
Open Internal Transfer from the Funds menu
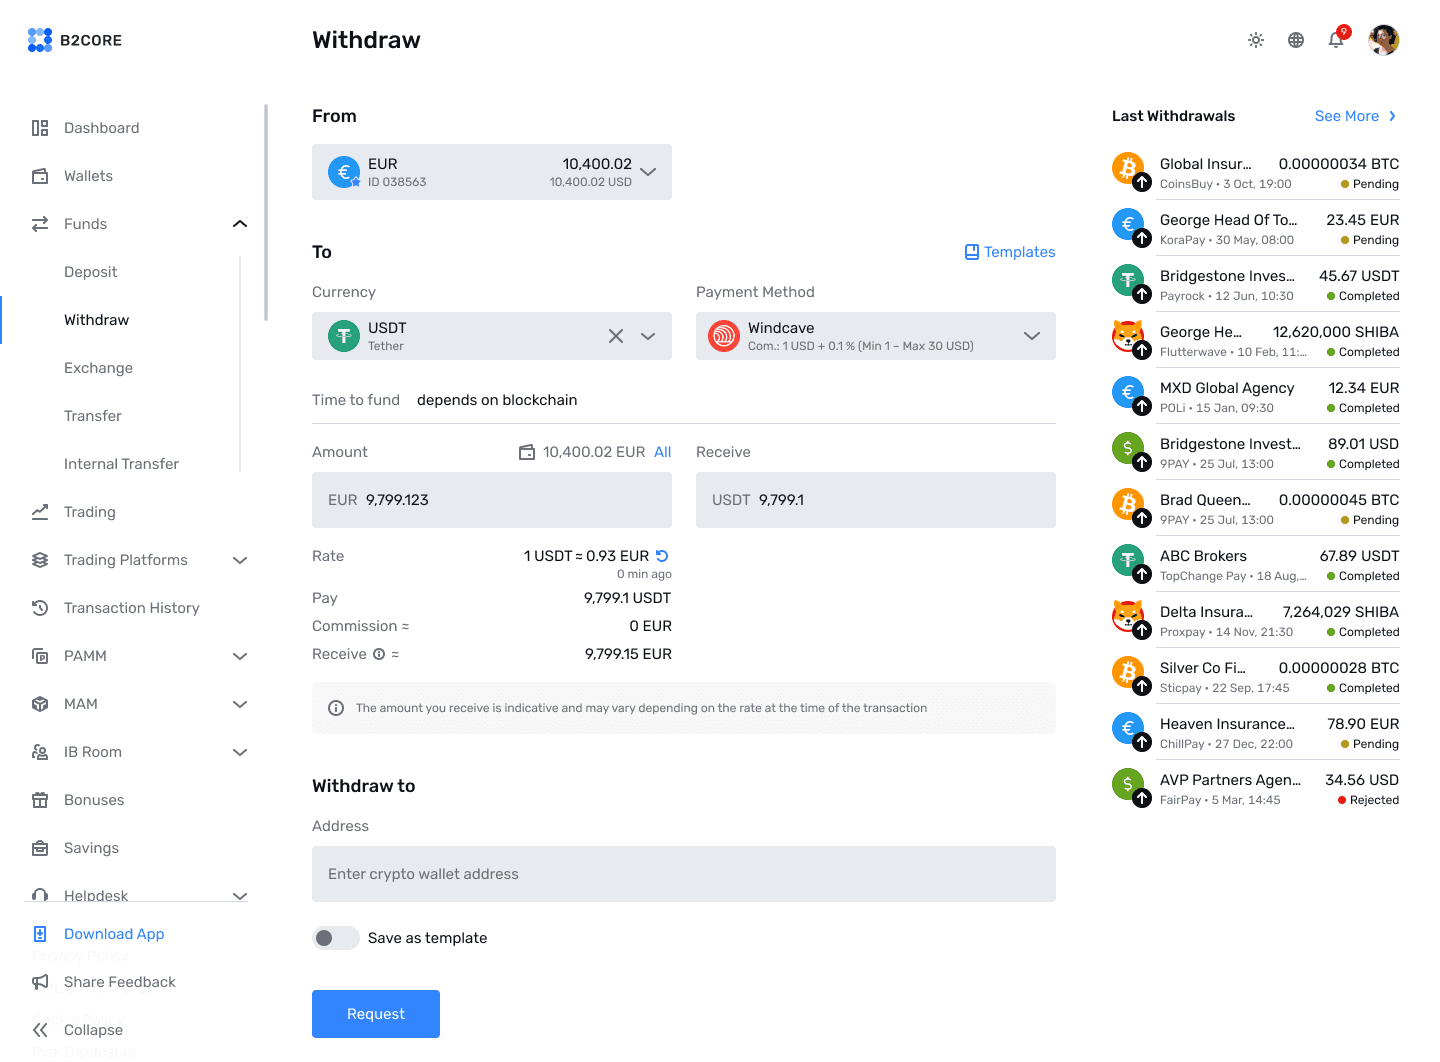[120, 463]
